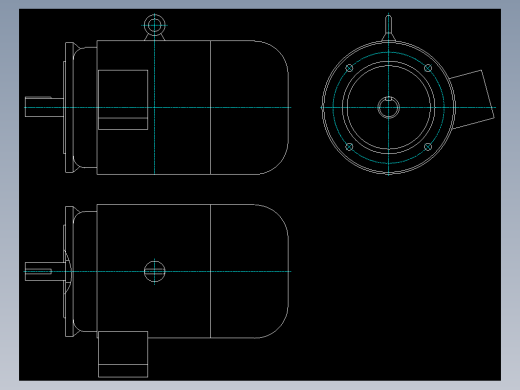Click the output shaft in the bottom-left view
Image resolution: width=520 pixels, height=390 pixels.
coord(45,271)
